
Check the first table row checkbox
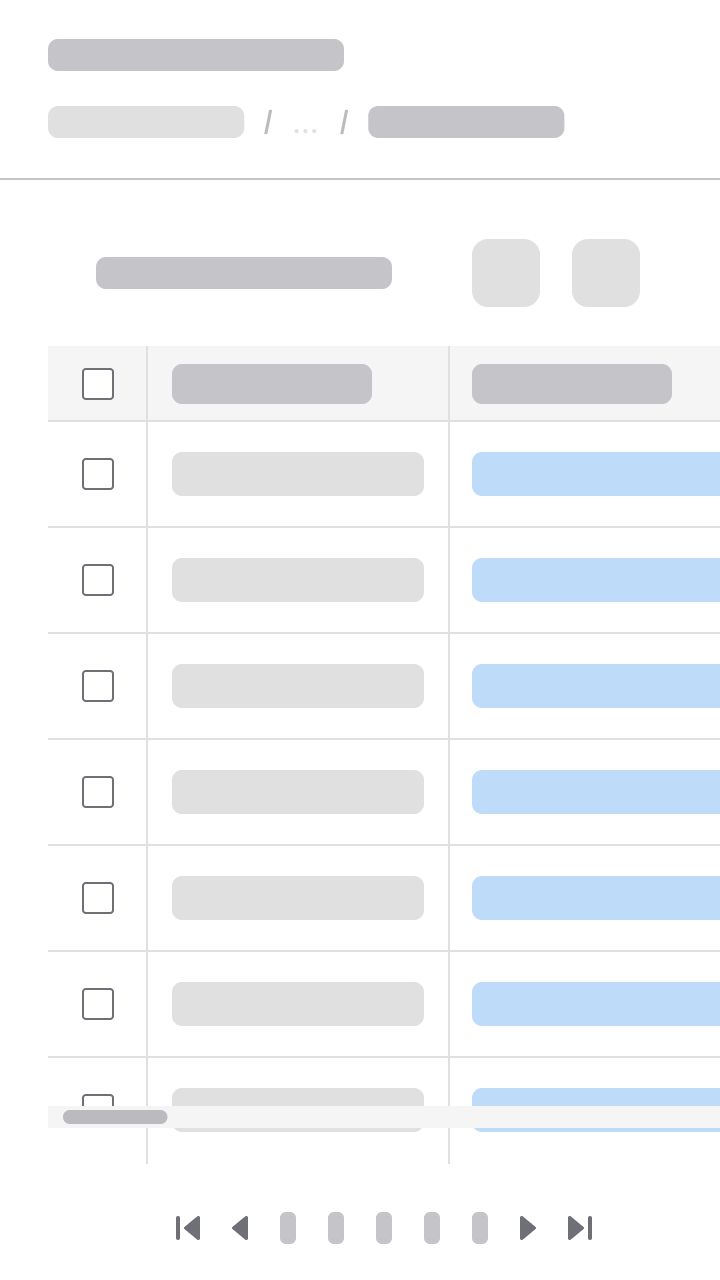pyautogui.click(x=98, y=474)
